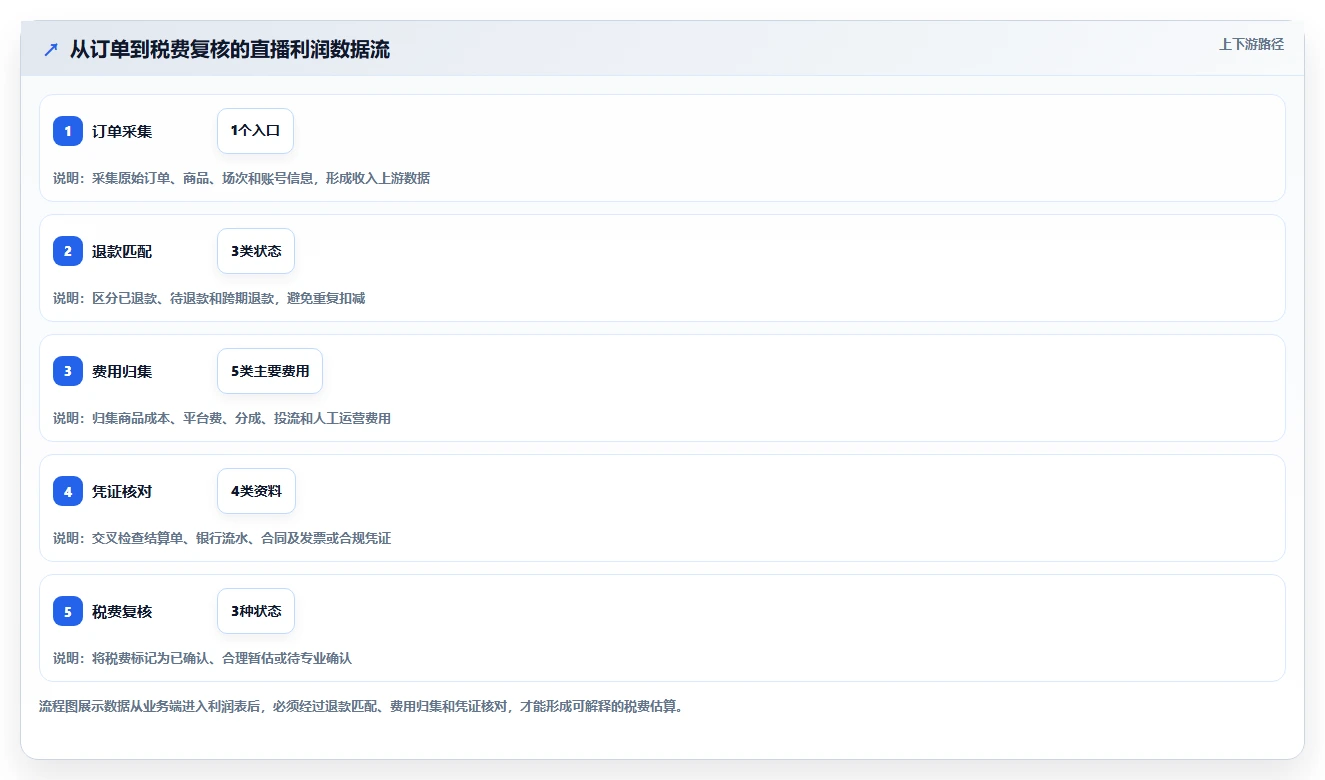Click description 交叉检查结算单、银行流水
The height and width of the screenshot is (780, 1325).
click(x=222, y=538)
